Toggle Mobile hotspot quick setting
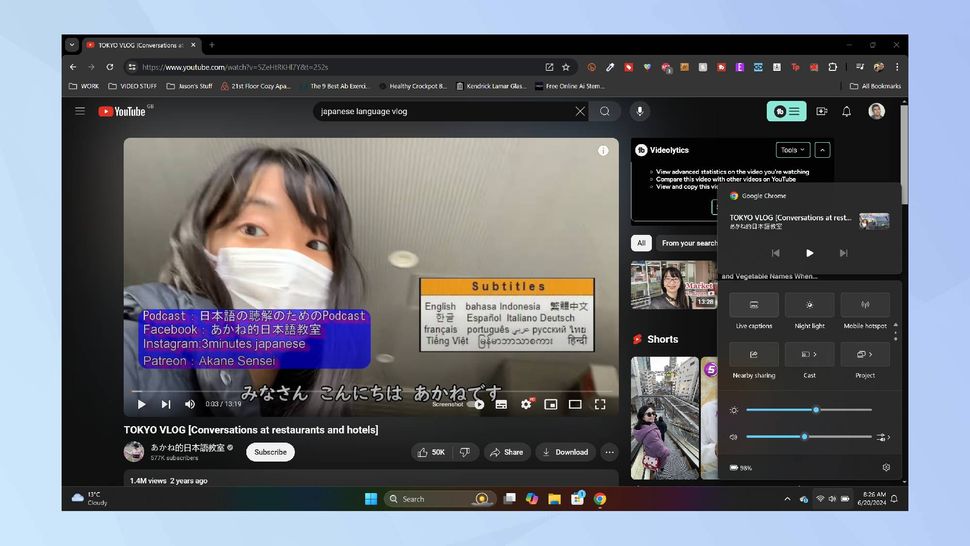The image size is (970, 546). [x=865, y=305]
